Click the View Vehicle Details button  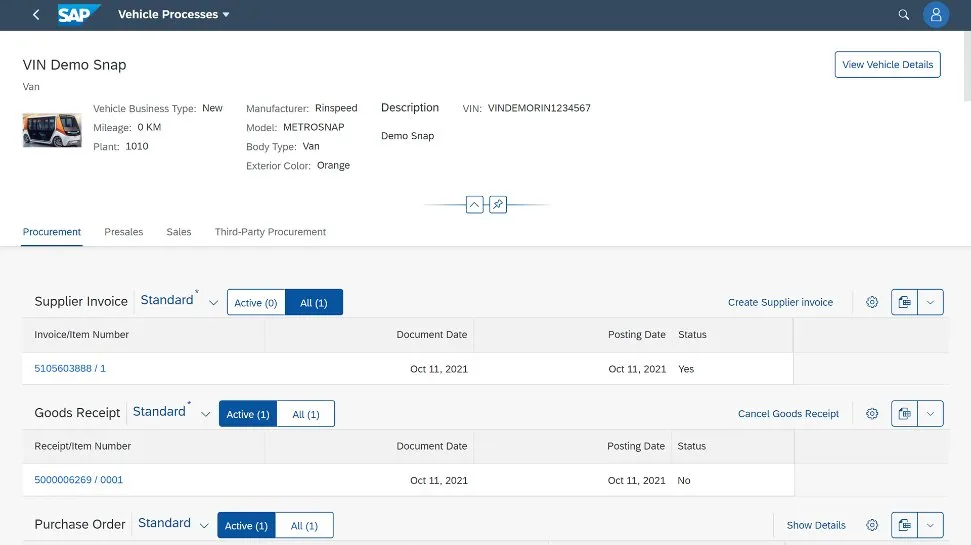[x=887, y=64]
